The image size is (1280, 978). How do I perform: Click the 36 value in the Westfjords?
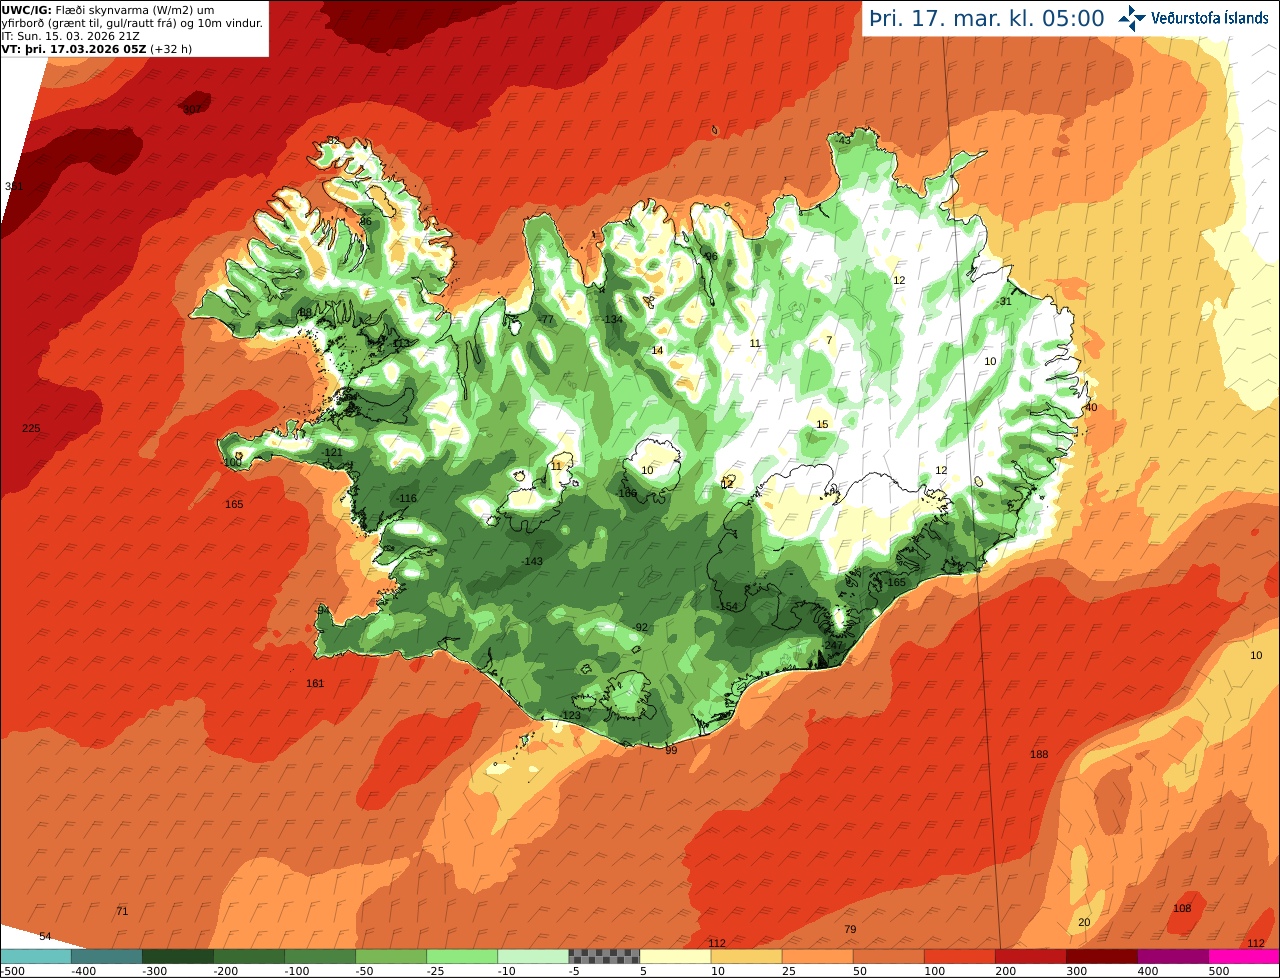click(365, 221)
